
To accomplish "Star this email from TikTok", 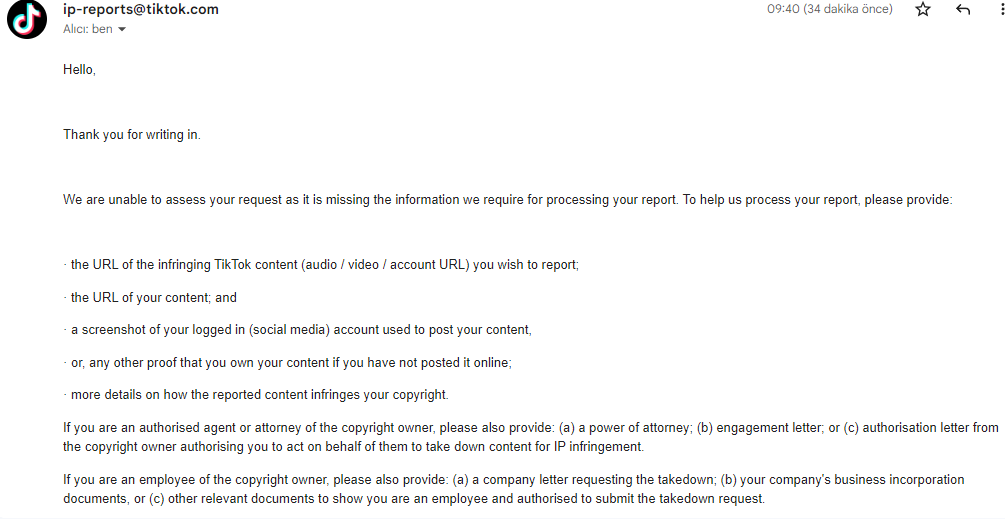I will pyautogui.click(x=922, y=9).
